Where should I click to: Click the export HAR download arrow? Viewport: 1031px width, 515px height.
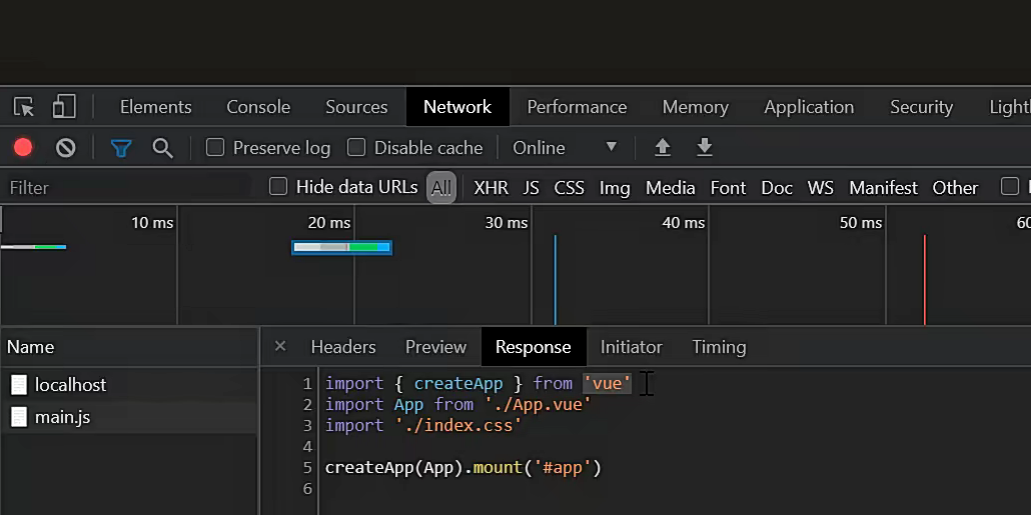click(x=704, y=148)
